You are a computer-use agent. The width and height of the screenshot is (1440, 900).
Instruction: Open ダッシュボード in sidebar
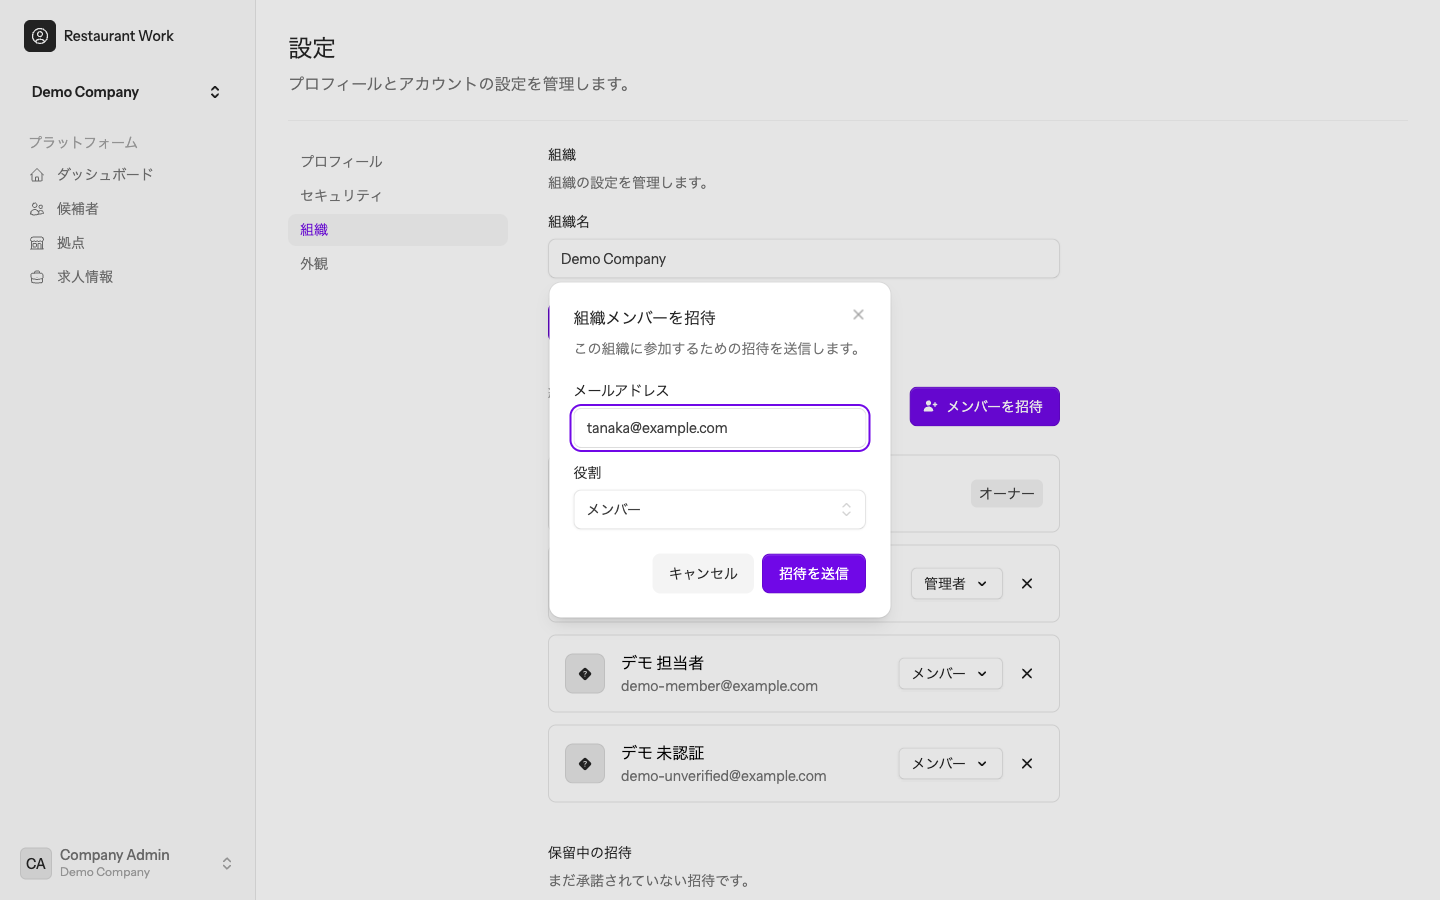pos(127,175)
